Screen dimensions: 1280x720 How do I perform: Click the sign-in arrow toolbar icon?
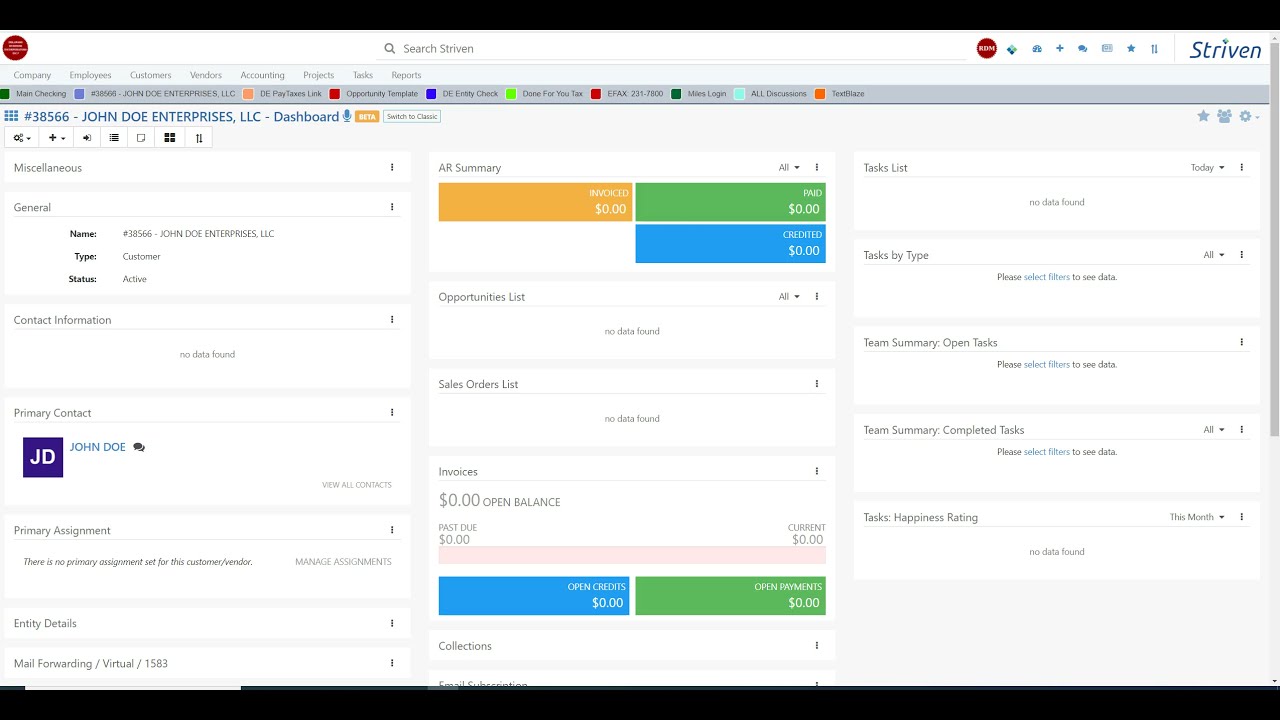(87, 138)
